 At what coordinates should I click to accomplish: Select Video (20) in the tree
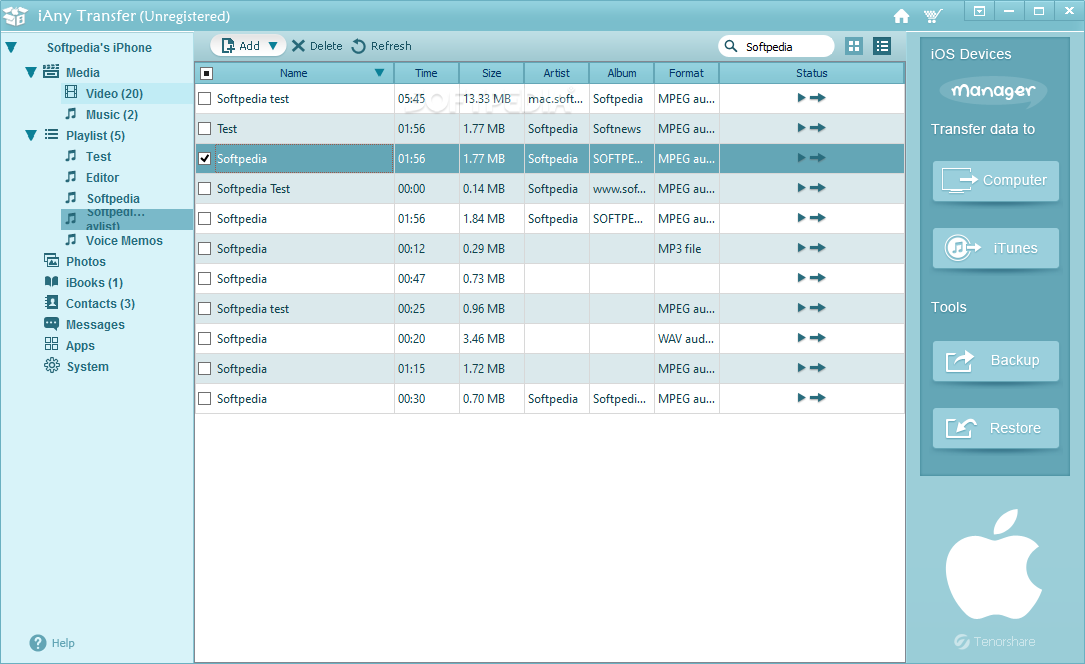point(114,93)
